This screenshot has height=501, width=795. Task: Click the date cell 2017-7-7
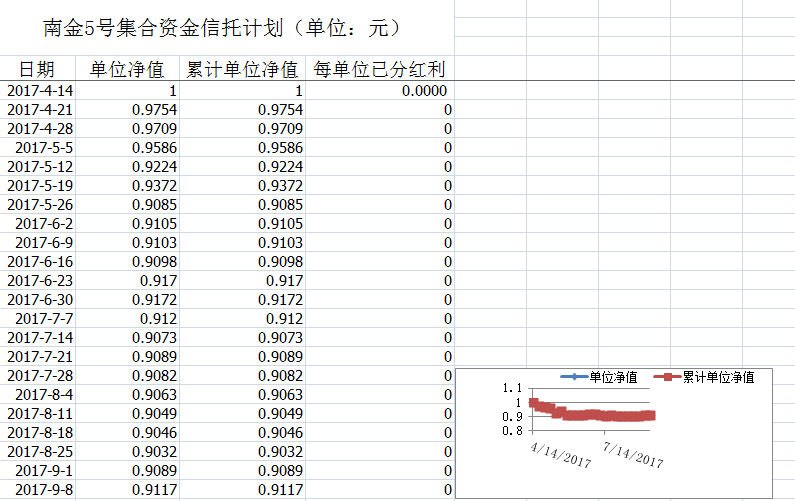click(x=44, y=319)
